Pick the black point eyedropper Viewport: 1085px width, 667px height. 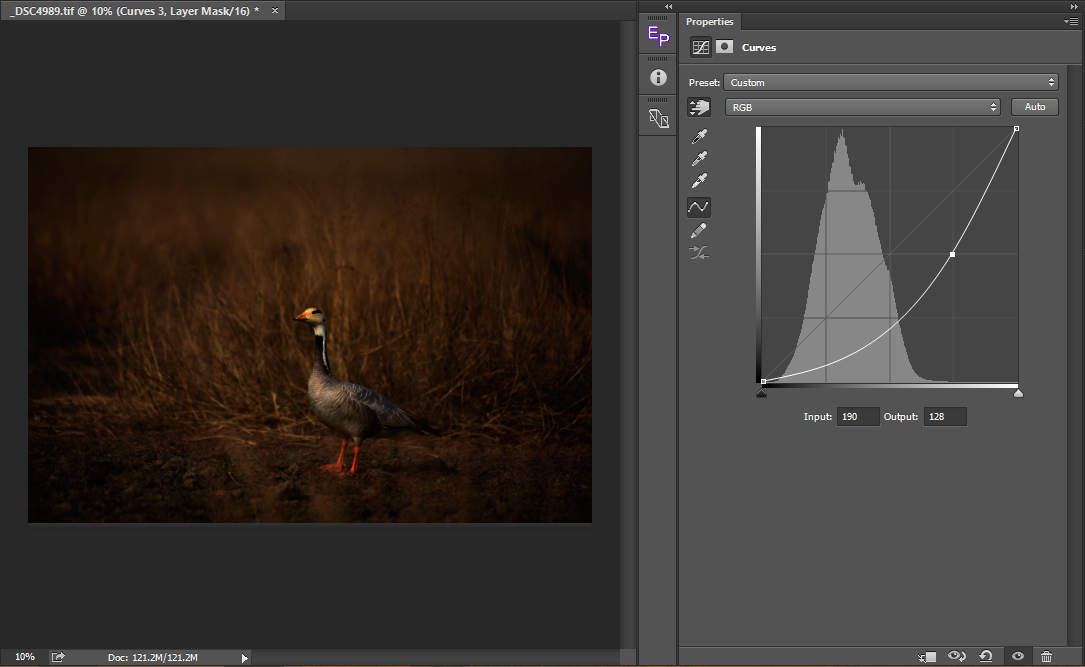coord(700,136)
